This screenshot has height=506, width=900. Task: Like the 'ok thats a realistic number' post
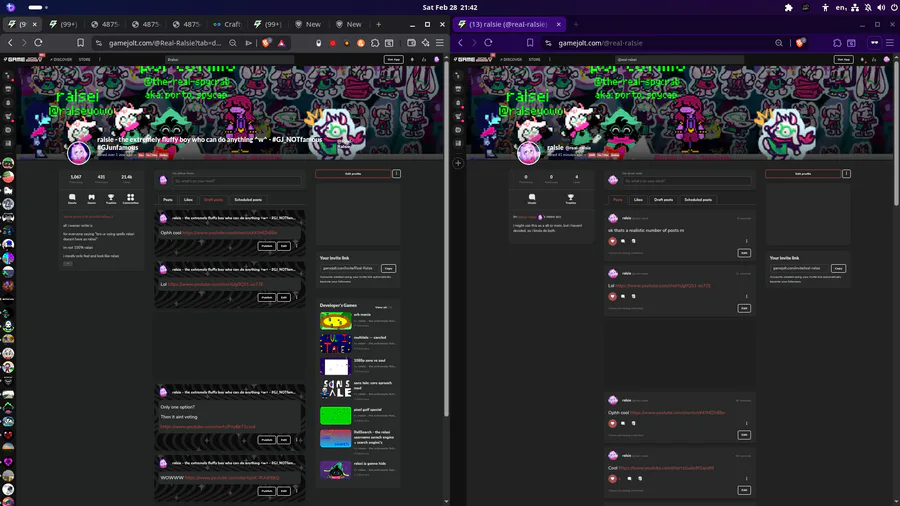pyautogui.click(x=612, y=241)
